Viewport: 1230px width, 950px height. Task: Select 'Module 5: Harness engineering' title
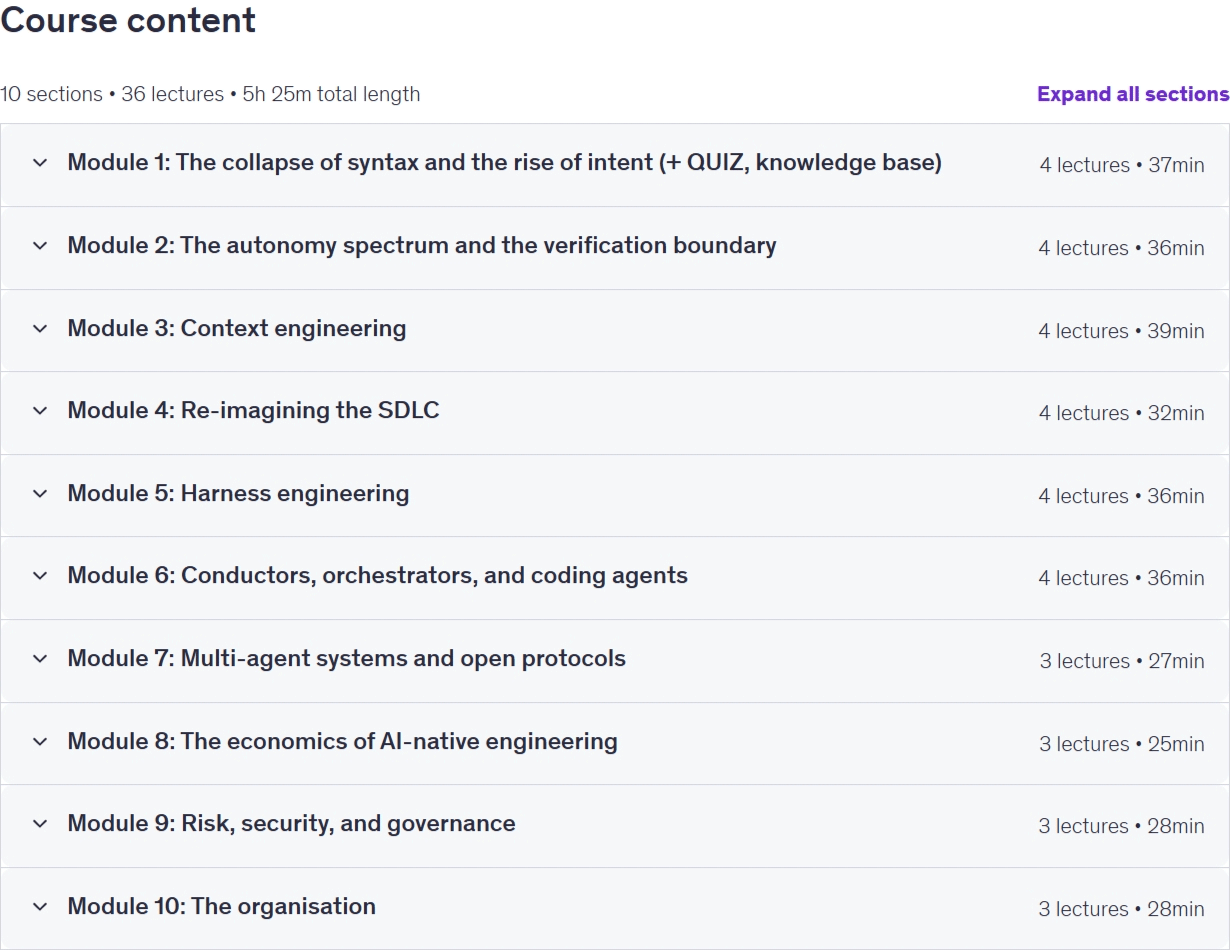point(238,494)
